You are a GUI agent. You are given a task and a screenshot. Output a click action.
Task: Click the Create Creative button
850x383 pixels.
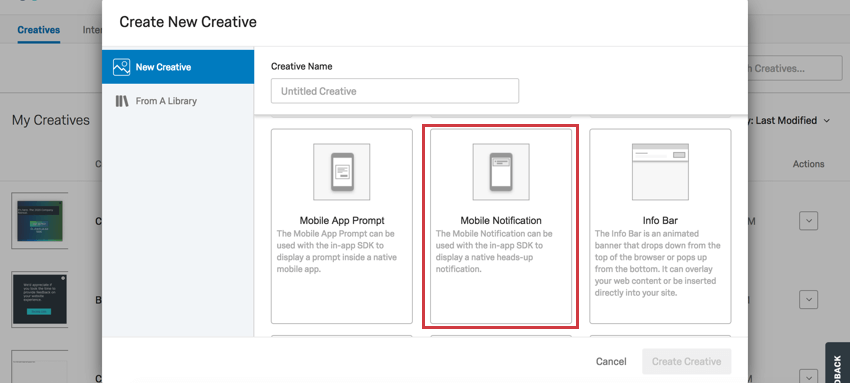click(x=686, y=361)
